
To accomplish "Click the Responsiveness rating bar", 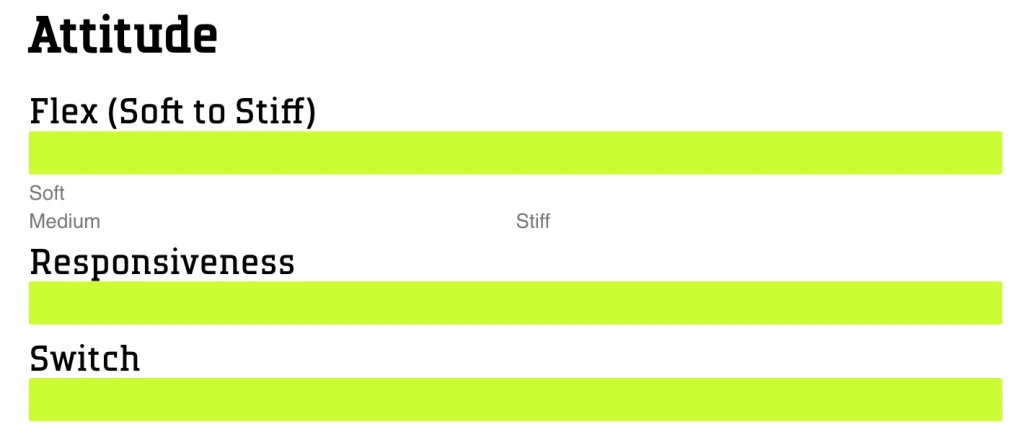I will (515, 303).
